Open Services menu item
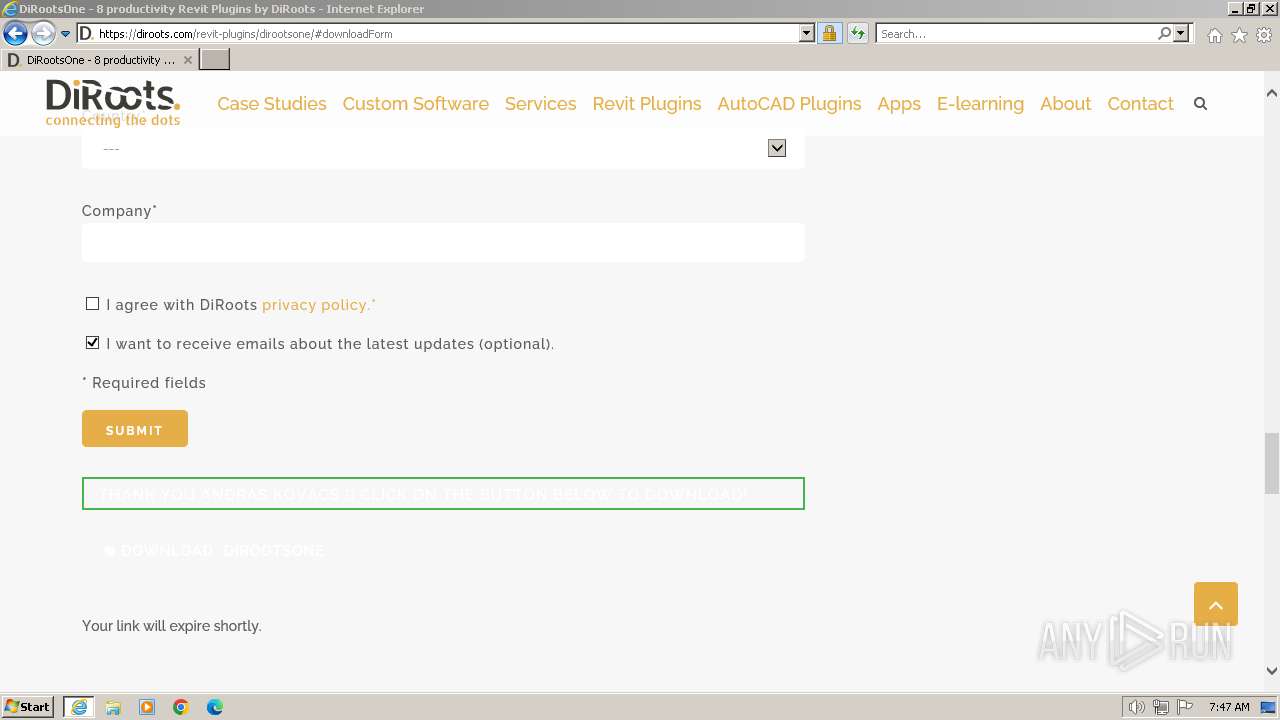The height and width of the screenshot is (720, 1280). 540,103
